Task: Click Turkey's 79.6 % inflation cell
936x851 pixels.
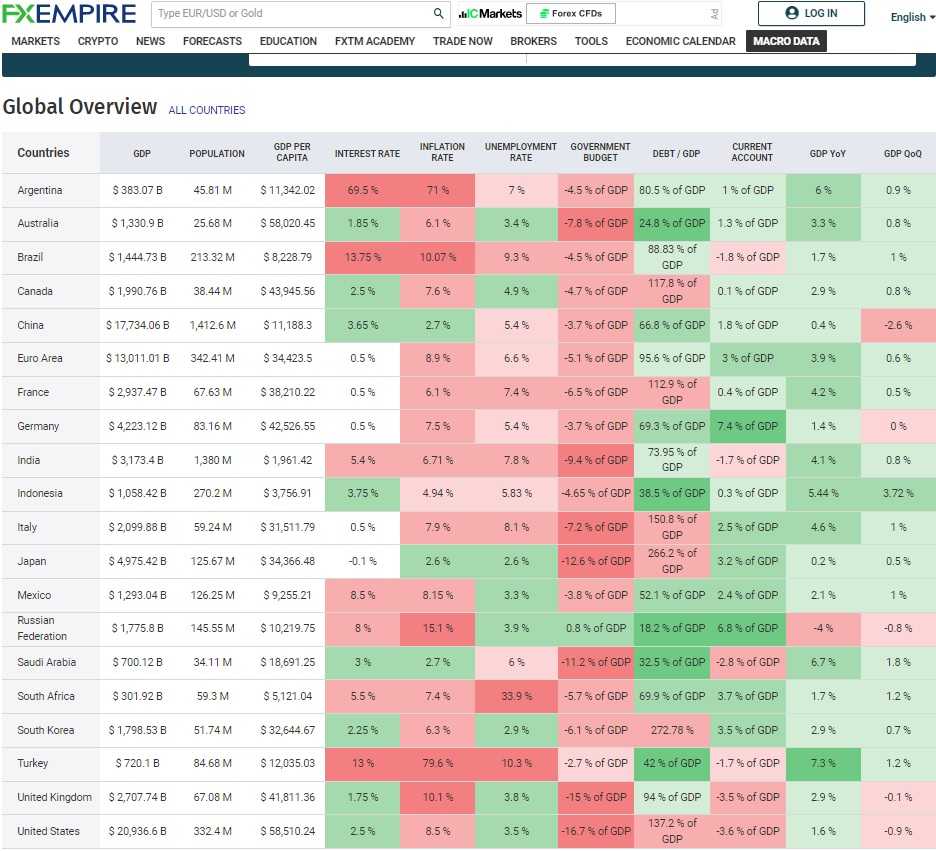Action: click(x=437, y=763)
